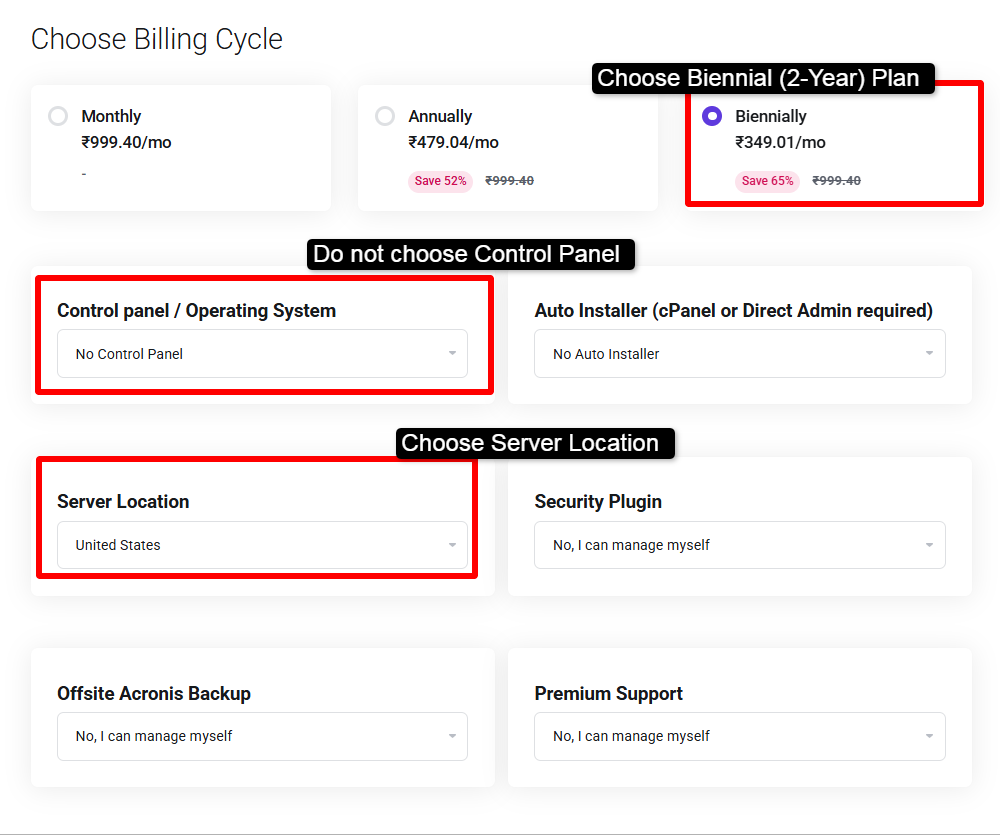Image resolution: width=1000 pixels, height=835 pixels.
Task: Open the Control panel / Operating System dropdown
Action: click(x=262, y=353)
